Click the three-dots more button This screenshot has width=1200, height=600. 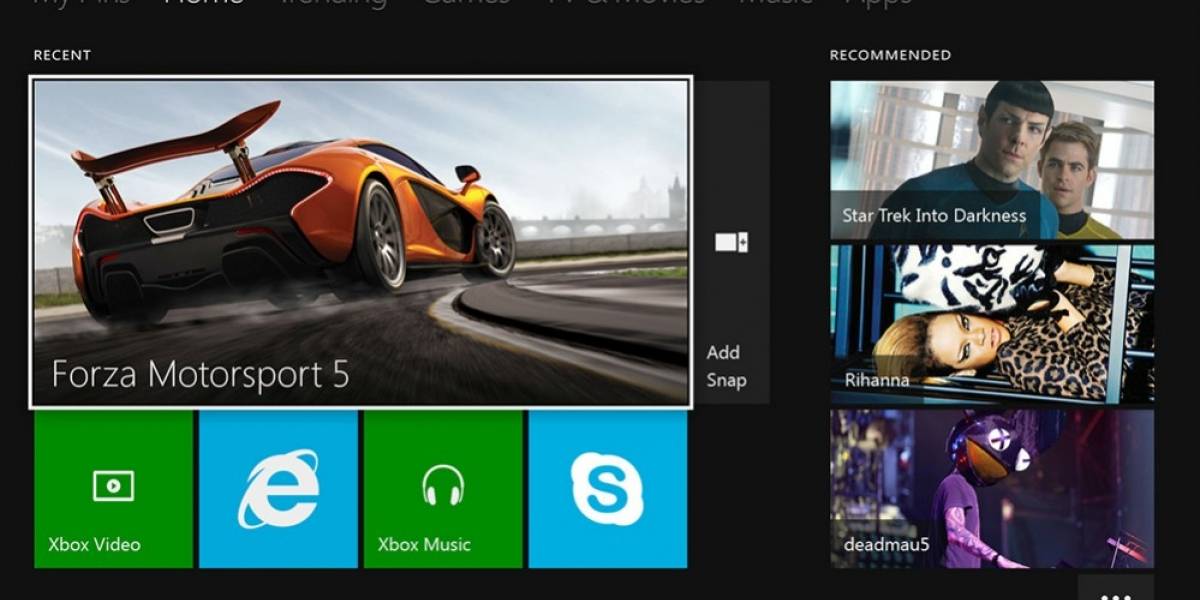tap(1115, 588)
